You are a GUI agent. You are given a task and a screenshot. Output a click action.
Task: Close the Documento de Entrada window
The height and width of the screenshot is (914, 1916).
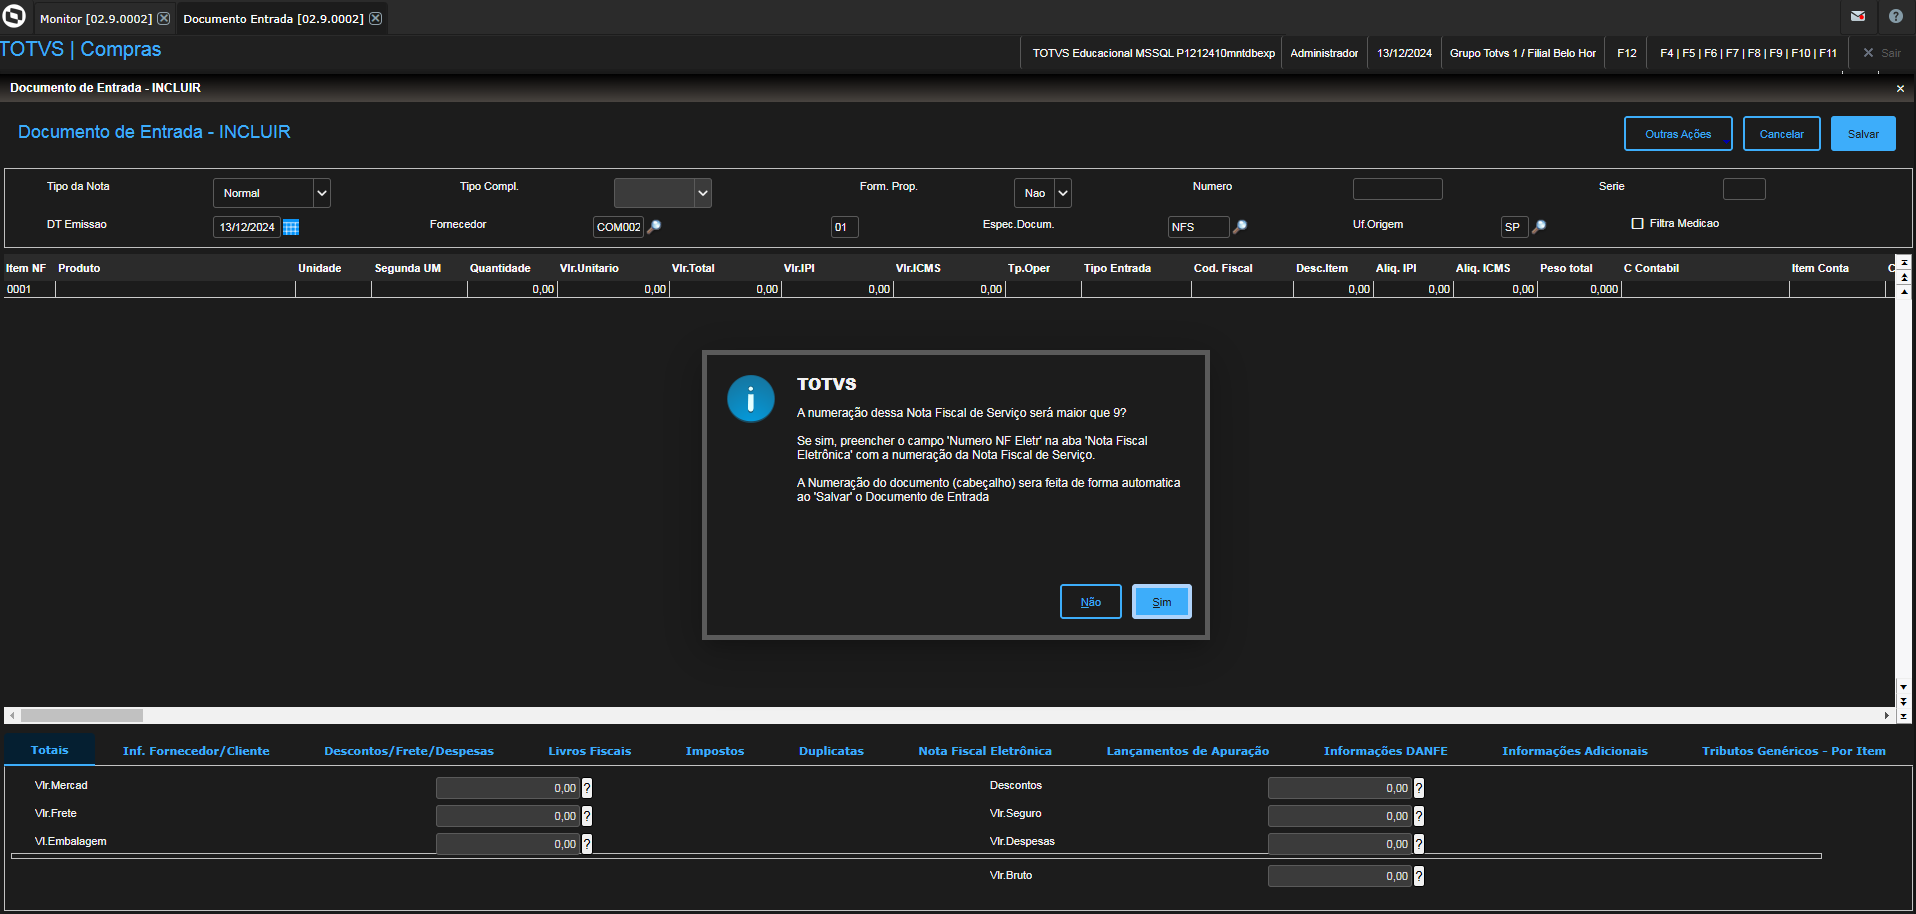1900,88
